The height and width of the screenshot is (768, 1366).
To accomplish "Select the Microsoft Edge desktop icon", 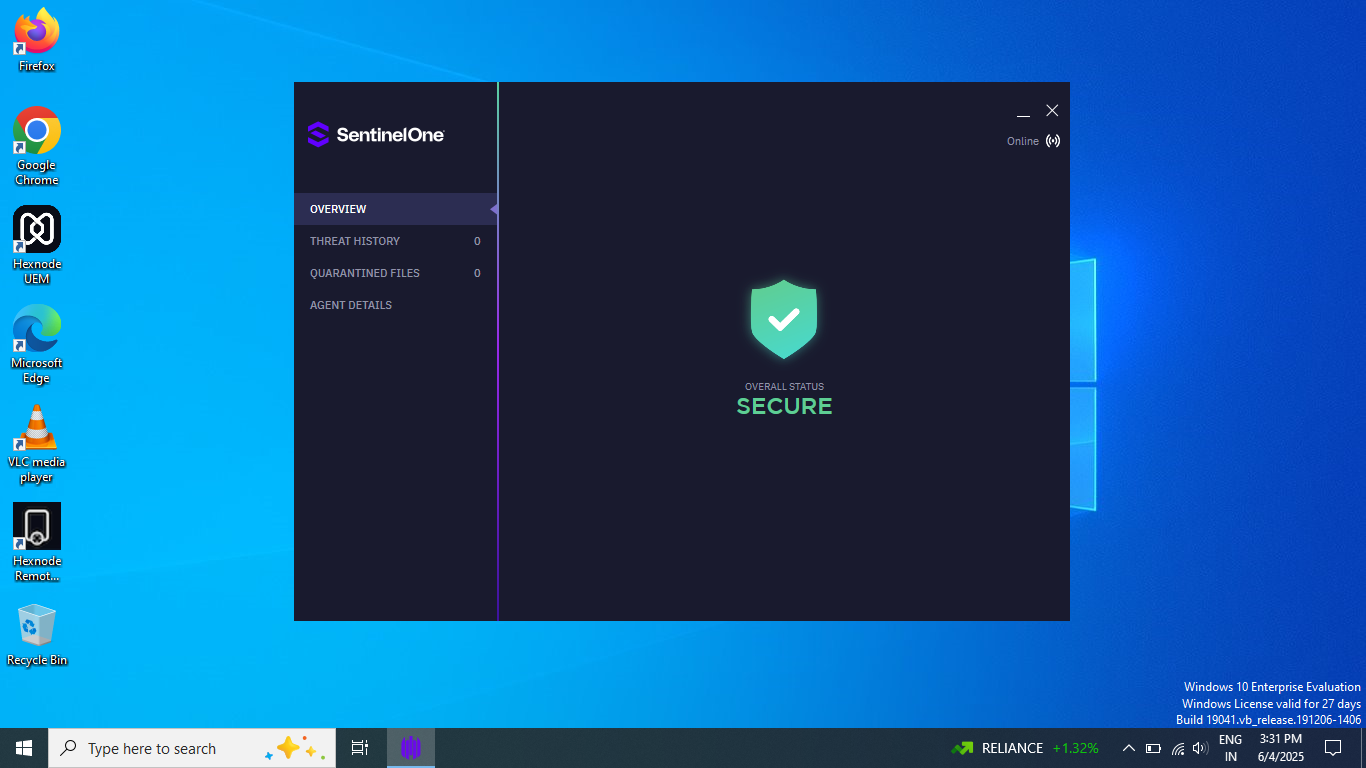I will click(x=37, y=344).
